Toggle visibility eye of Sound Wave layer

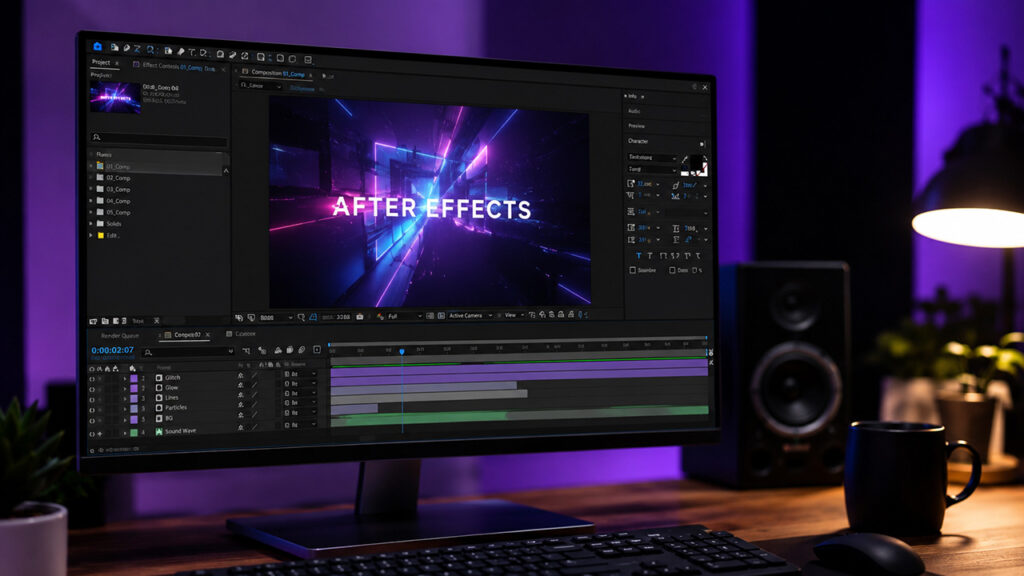tap(92, 434)
